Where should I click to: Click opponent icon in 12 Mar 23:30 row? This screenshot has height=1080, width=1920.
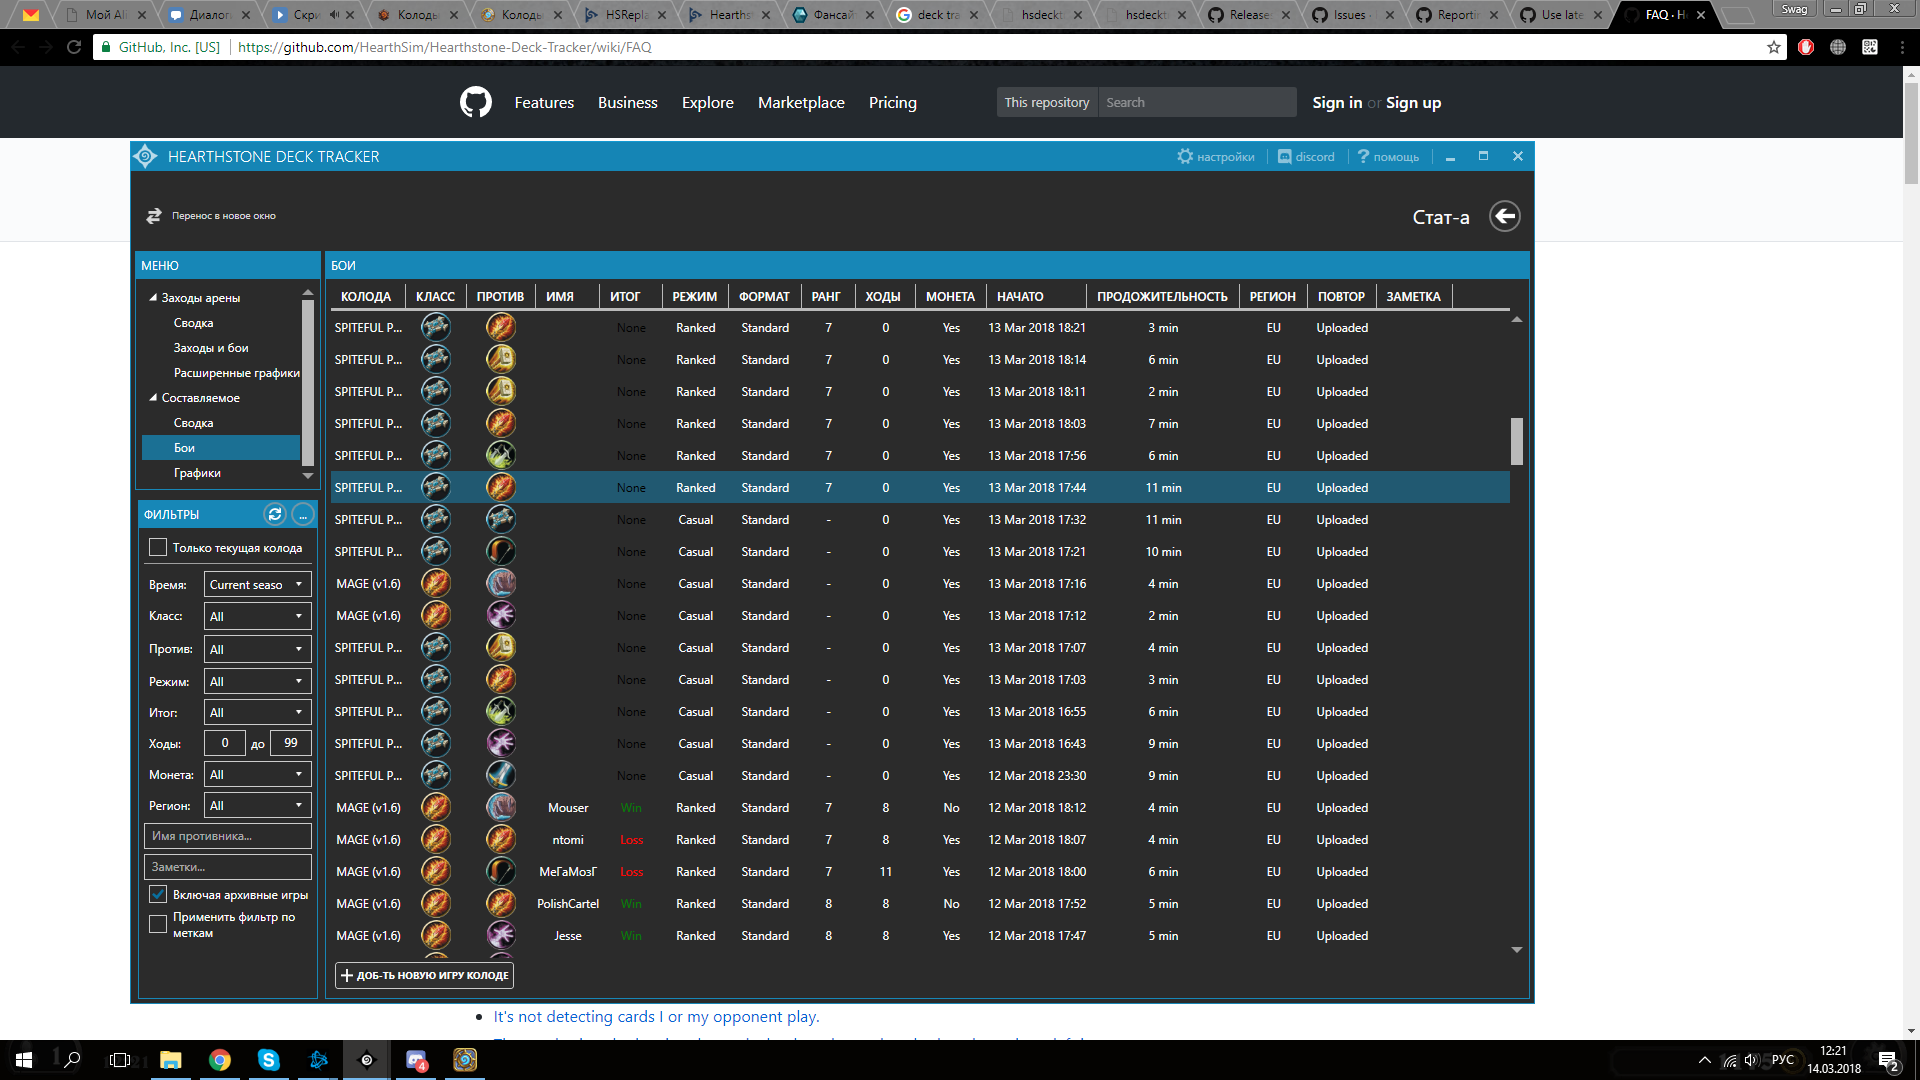(x=501, y=775)
